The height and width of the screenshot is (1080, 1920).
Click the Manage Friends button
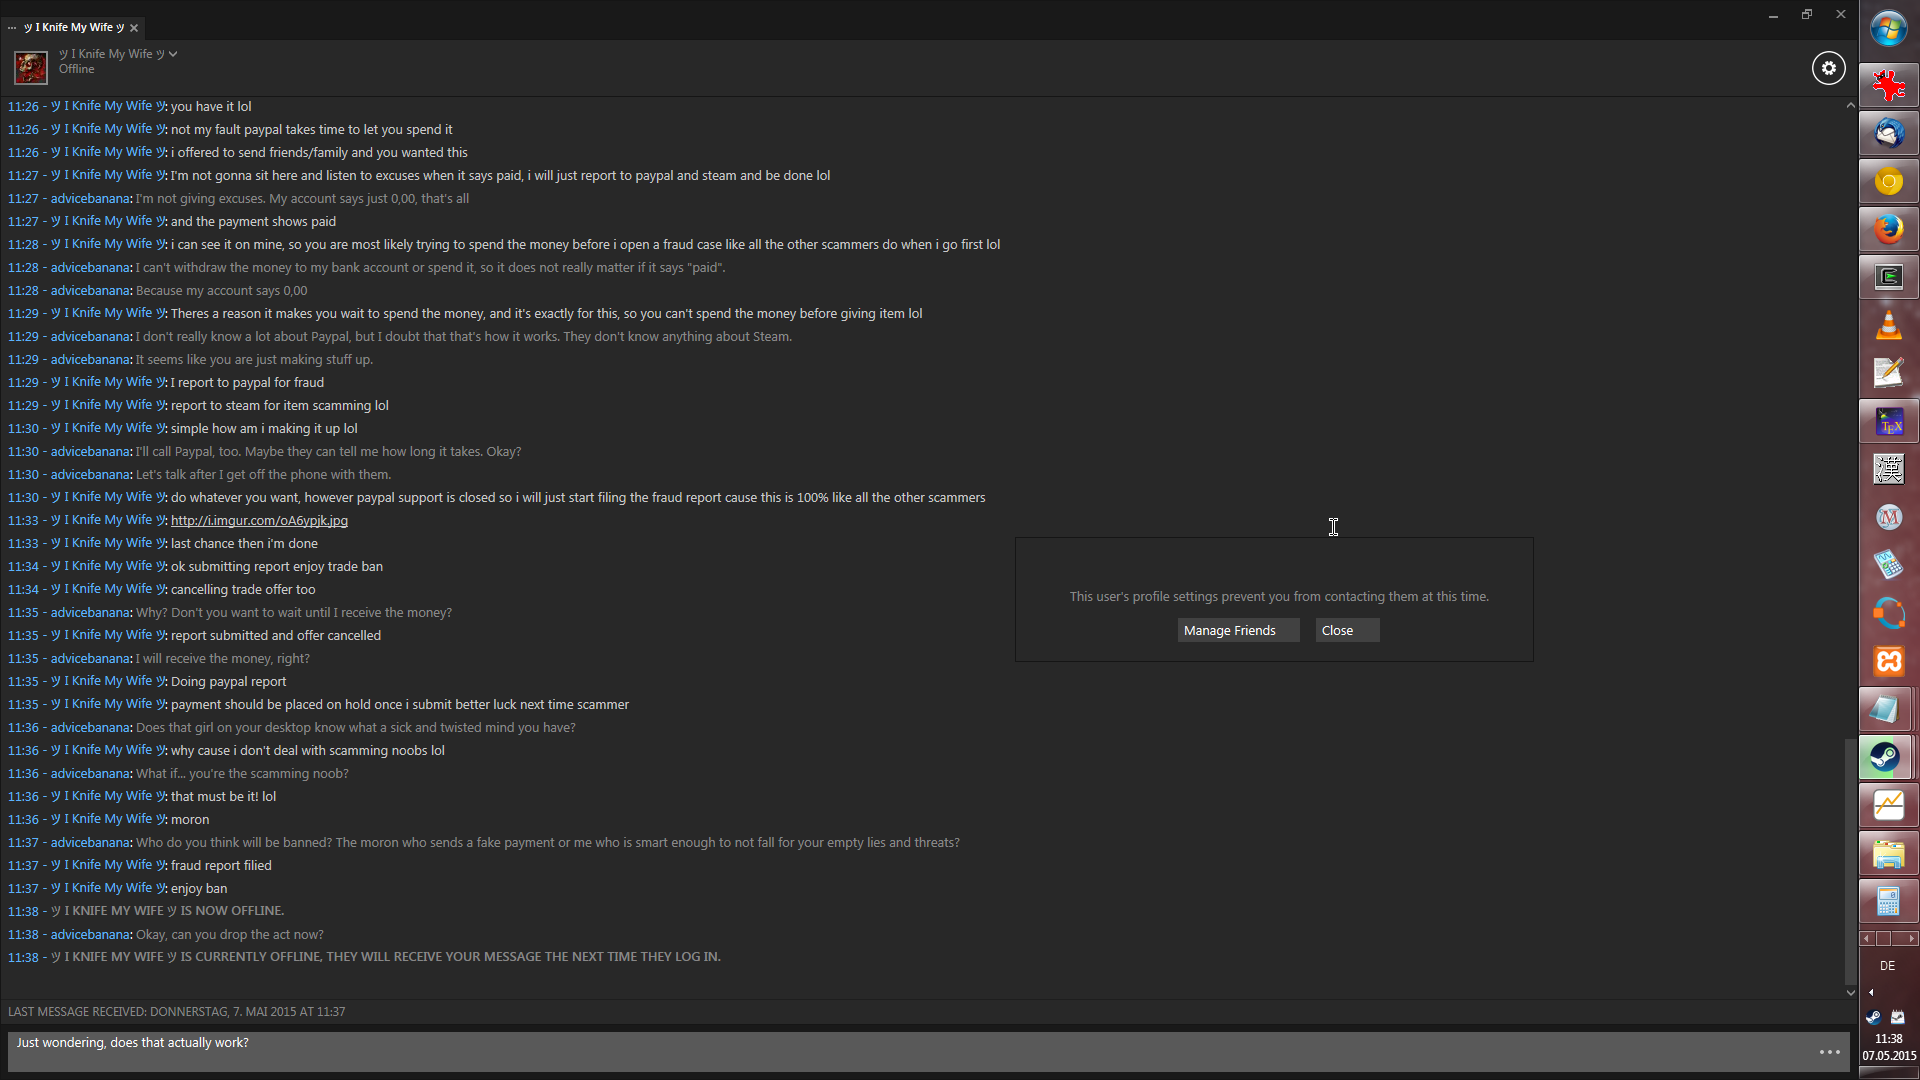point(1238,630)
